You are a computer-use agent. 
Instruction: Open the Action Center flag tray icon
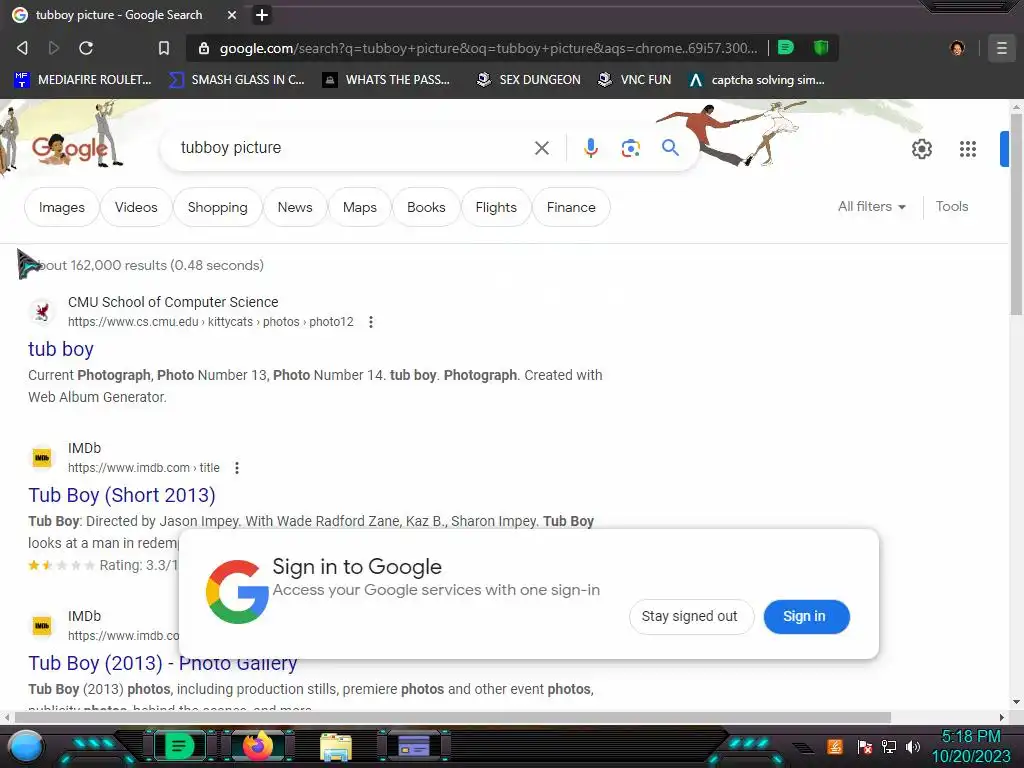(x=865, y=746)
